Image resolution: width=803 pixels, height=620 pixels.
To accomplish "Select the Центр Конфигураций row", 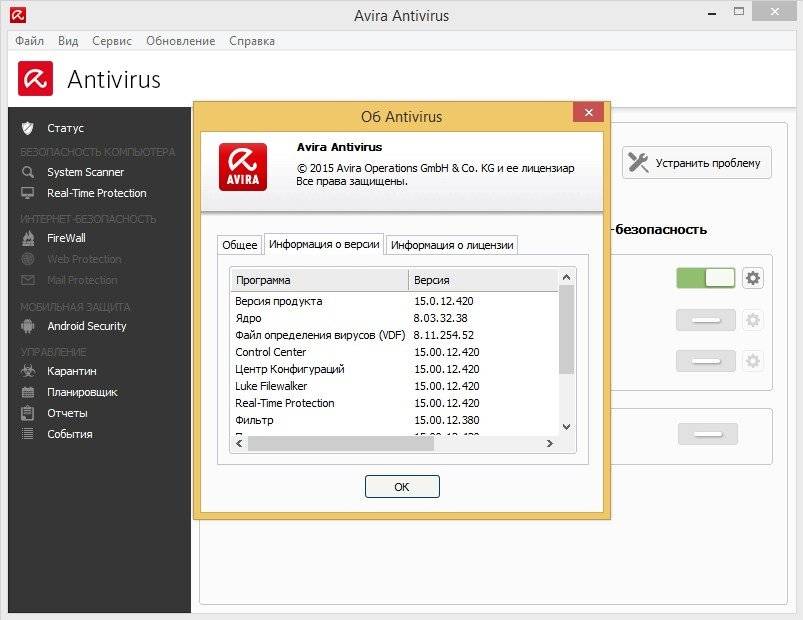I will click(x=394, y=369).
